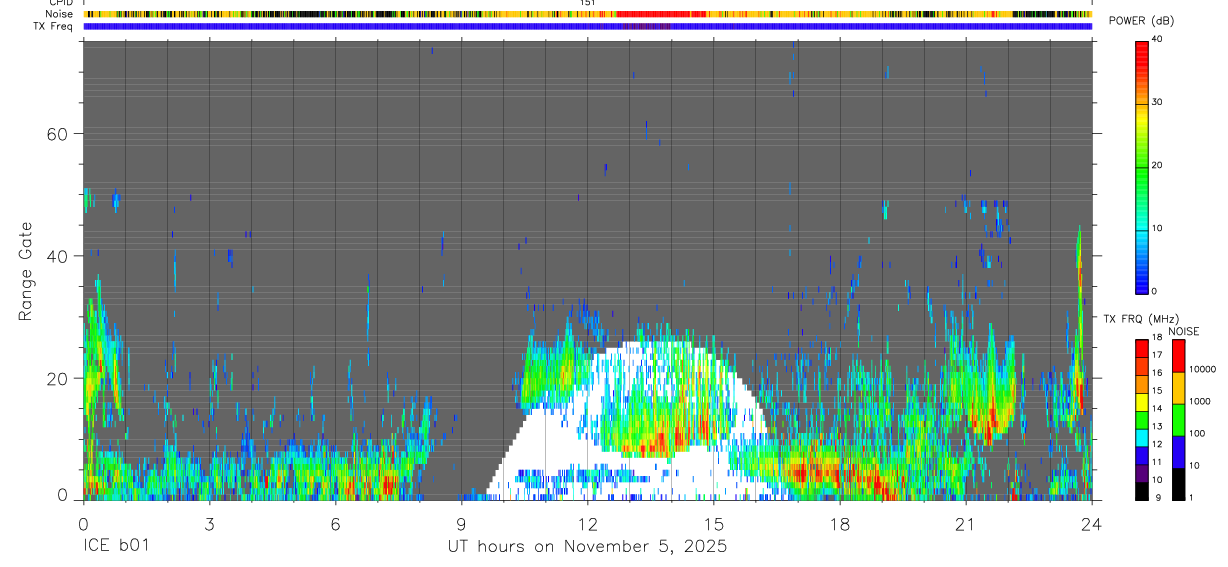Click the 15 tick on UT hours axis
This screenshot has height=567, width=1228.
click(x=714, y=524)
